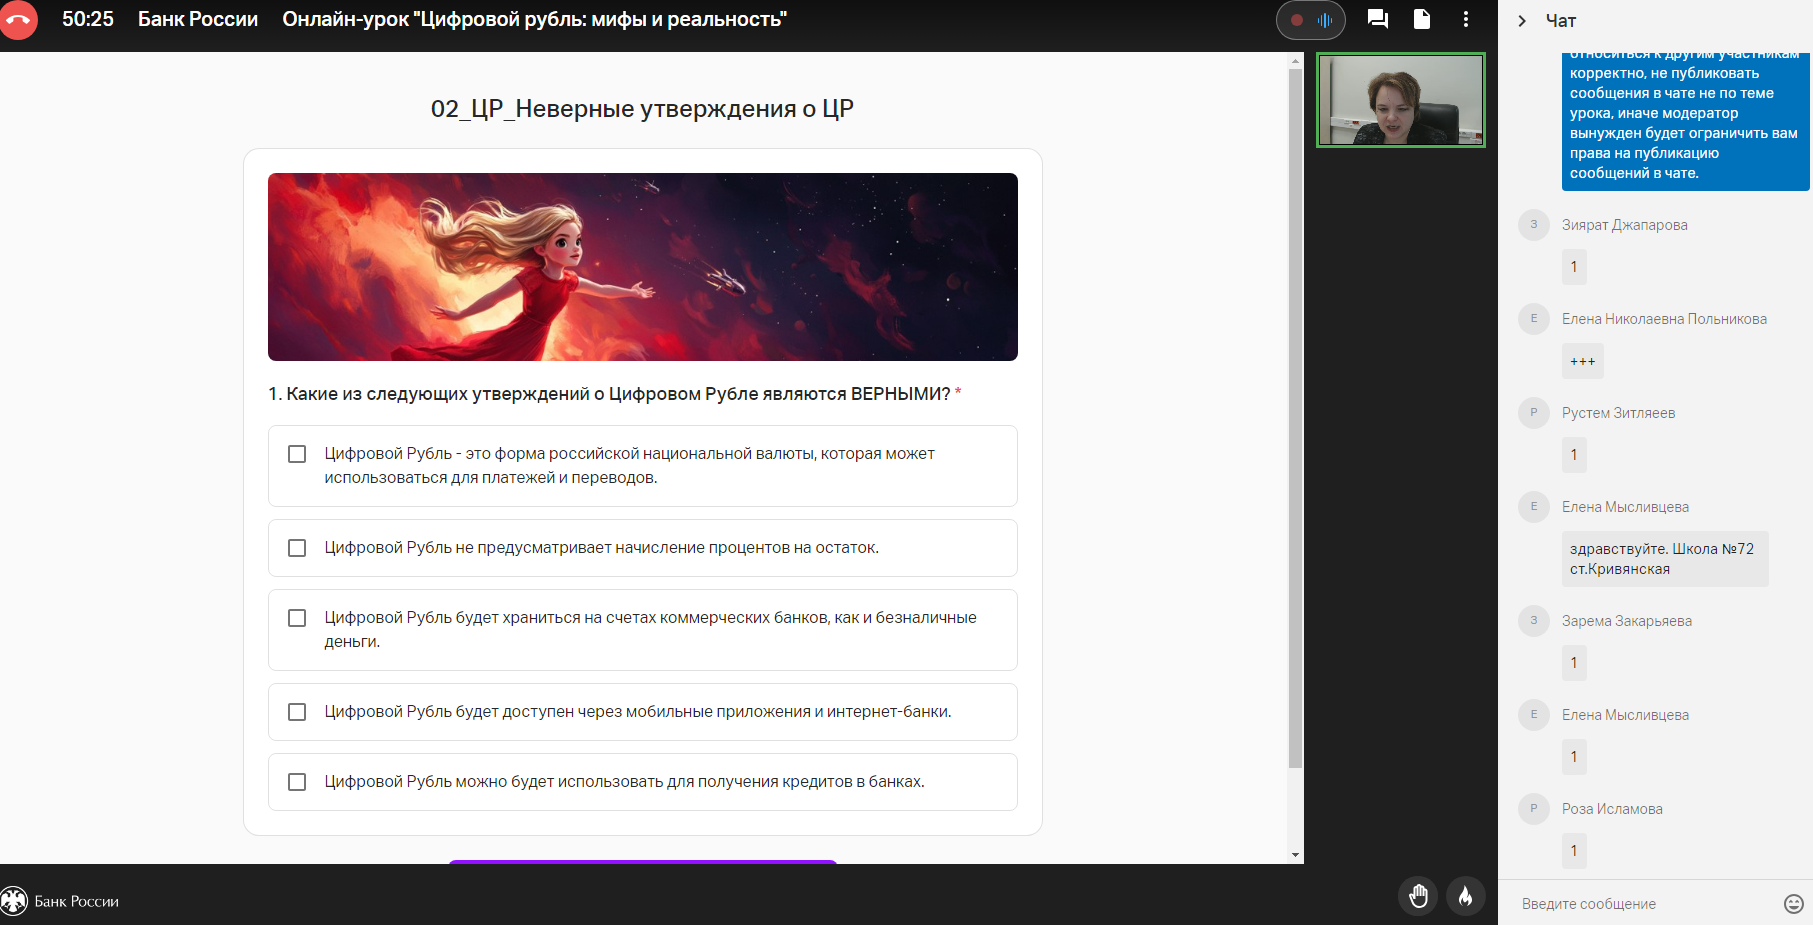Open the three-dot more options menu
Viewport: 1813px width, 925px height.
pos(1466,19)
